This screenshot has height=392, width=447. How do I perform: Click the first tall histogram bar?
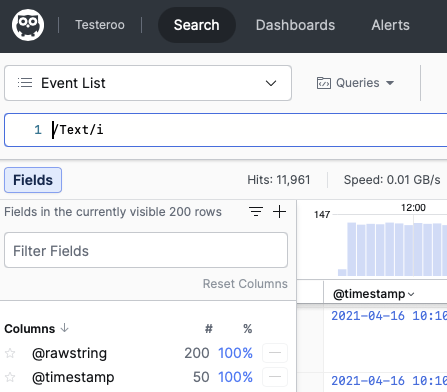pyautogui.click(x=352, y=249)
